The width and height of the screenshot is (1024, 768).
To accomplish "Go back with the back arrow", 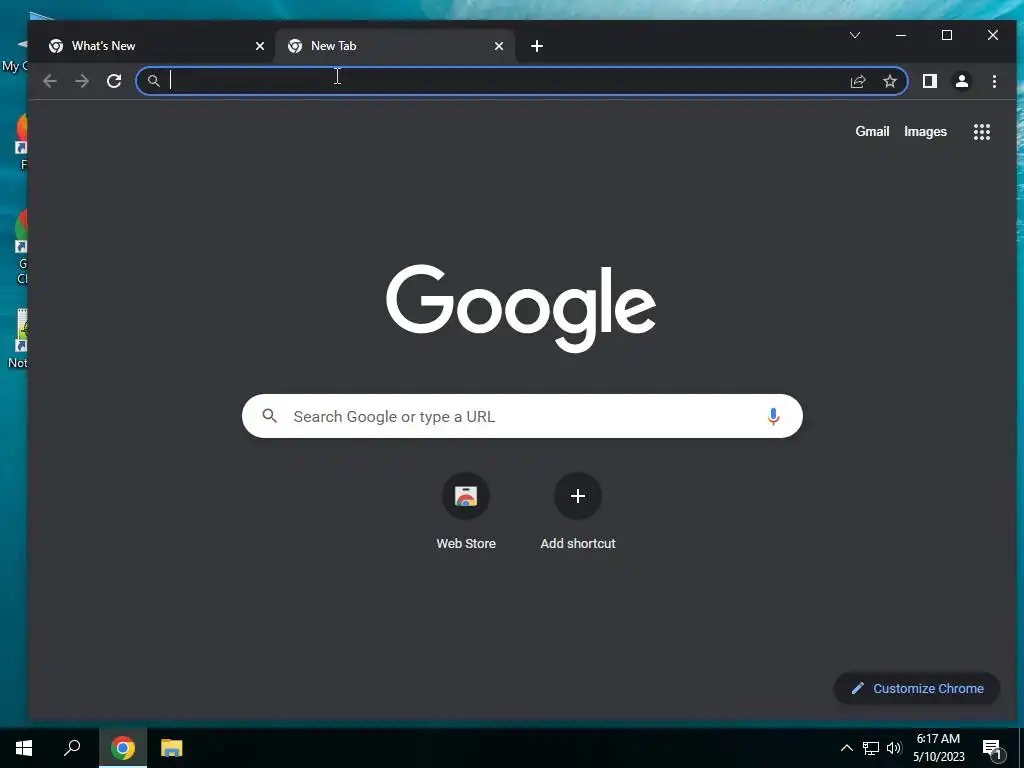I will click(50, 81).
